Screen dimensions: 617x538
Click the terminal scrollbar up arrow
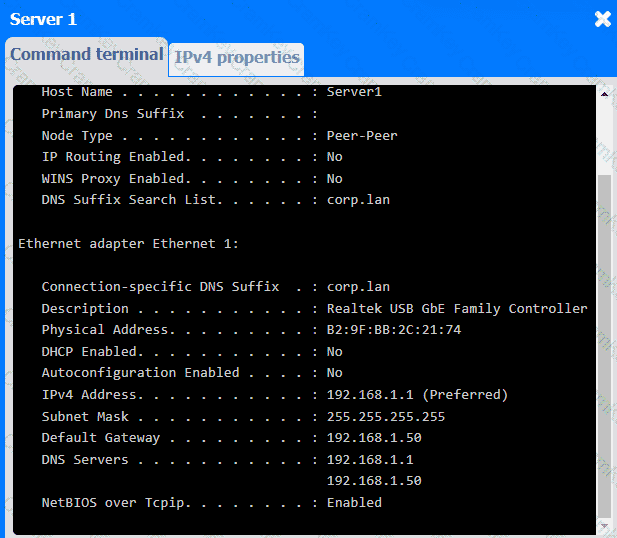point(604,93)
